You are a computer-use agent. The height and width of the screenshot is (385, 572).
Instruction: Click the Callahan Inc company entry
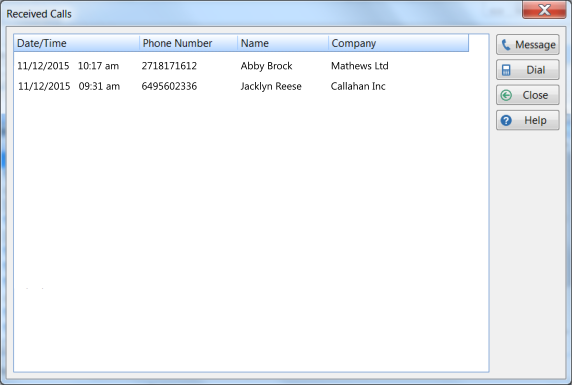[358, 86]
